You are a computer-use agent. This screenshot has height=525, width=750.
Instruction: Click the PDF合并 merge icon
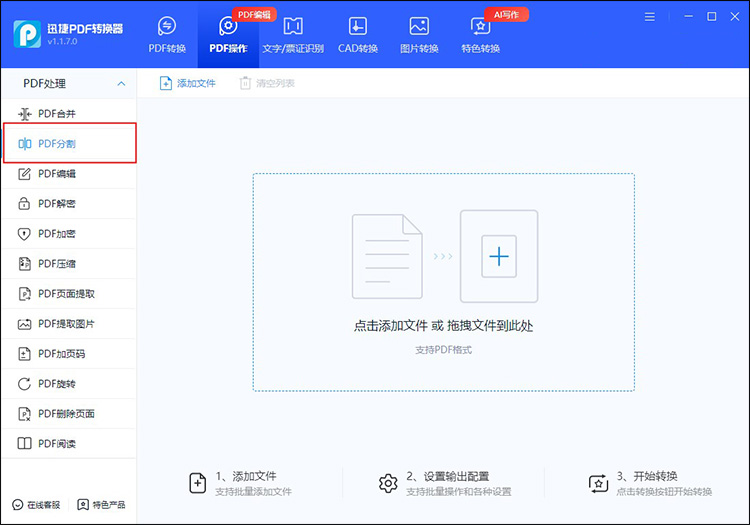[24, 114]
